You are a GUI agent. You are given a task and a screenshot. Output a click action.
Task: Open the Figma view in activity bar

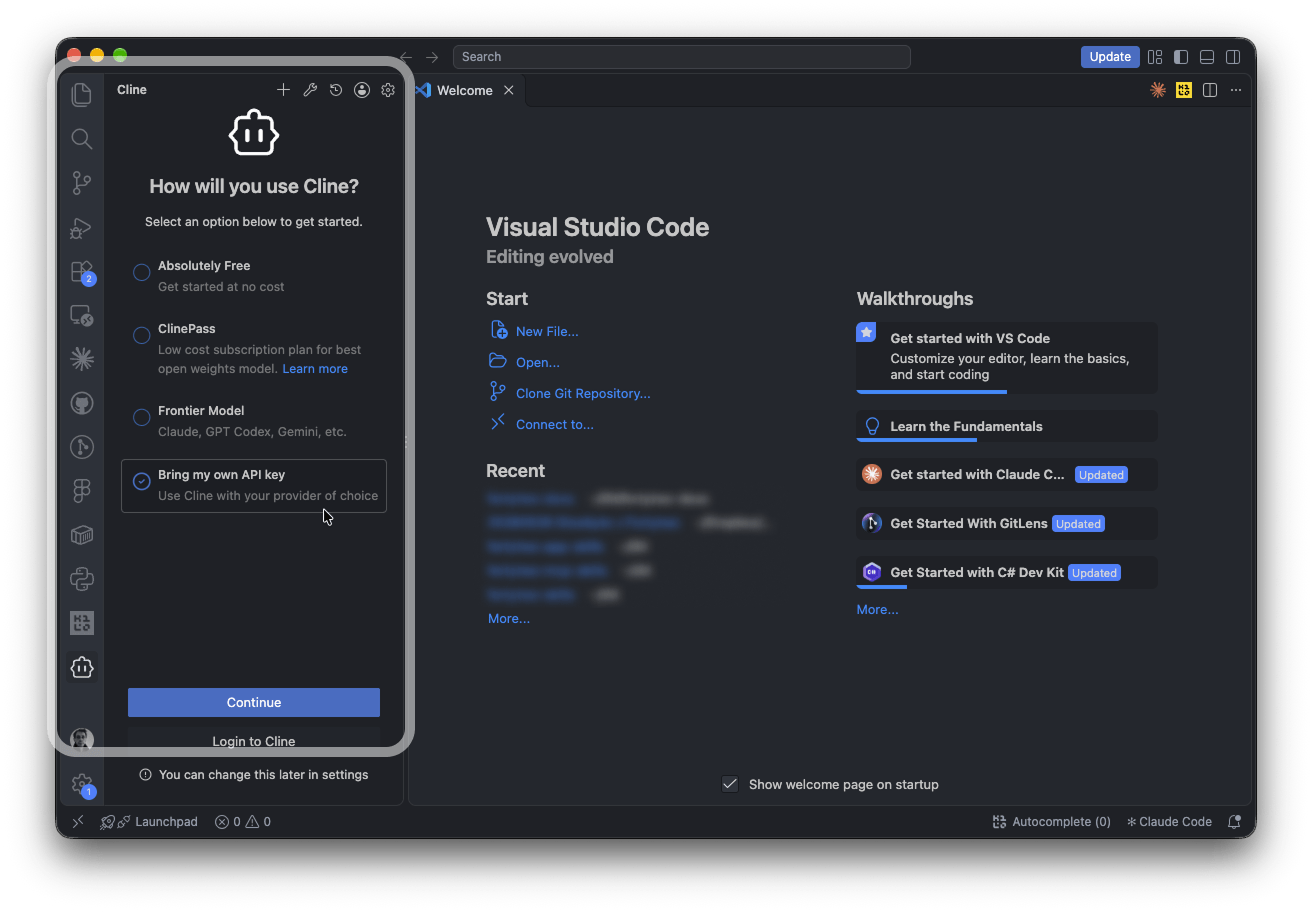click(x=82, y=491)
